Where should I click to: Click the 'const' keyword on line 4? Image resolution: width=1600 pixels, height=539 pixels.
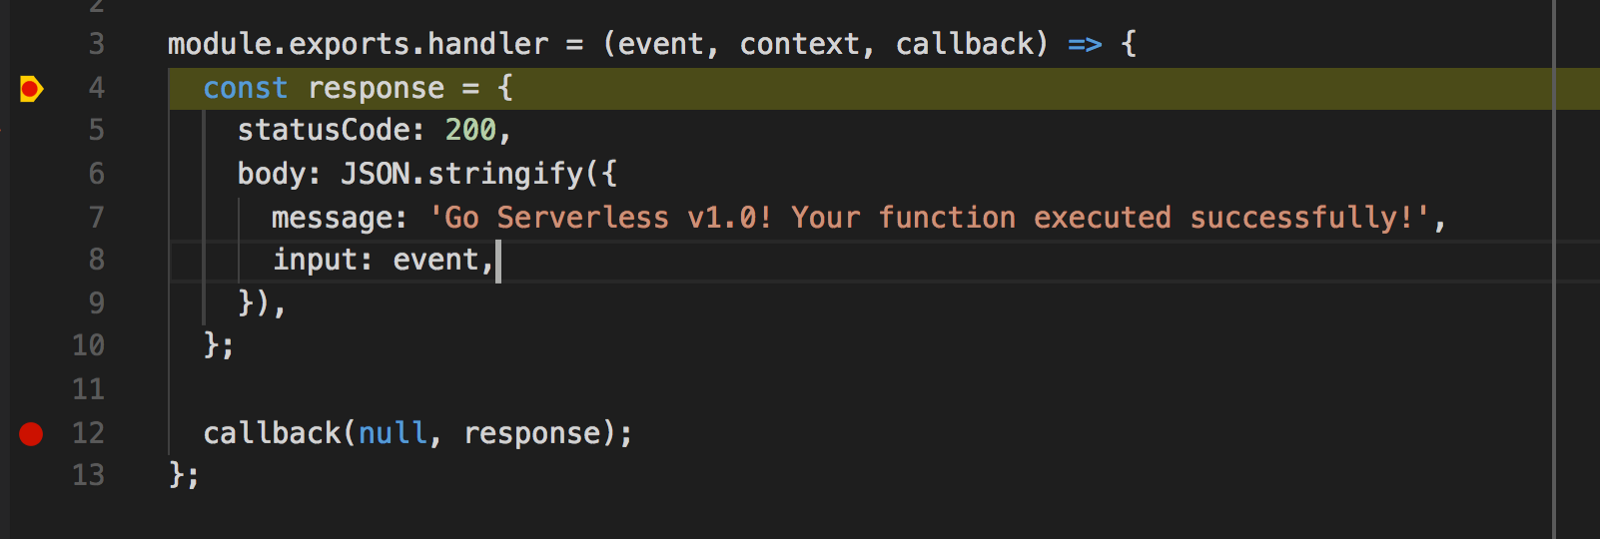coord(245,88)
